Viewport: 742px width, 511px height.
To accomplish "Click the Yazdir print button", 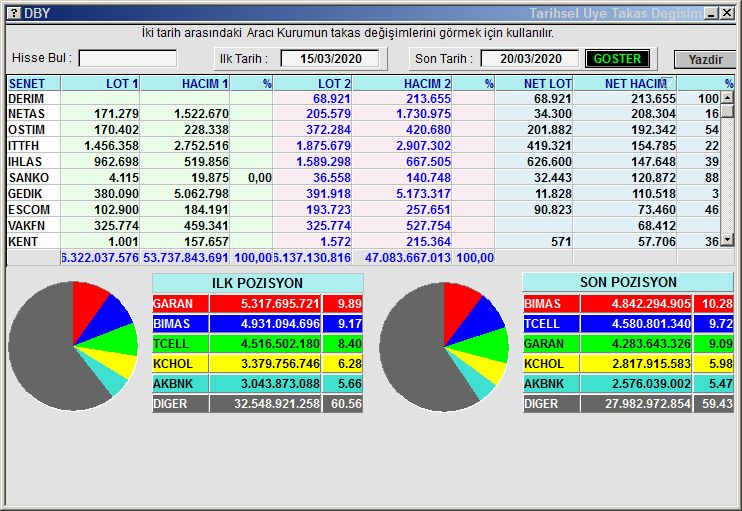I will click(705, 60).
